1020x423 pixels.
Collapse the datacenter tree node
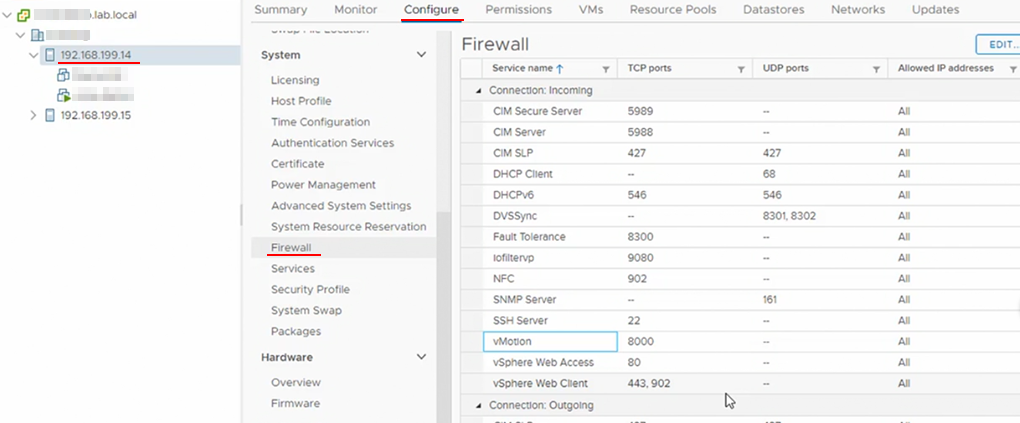click(x=21, y=34)
